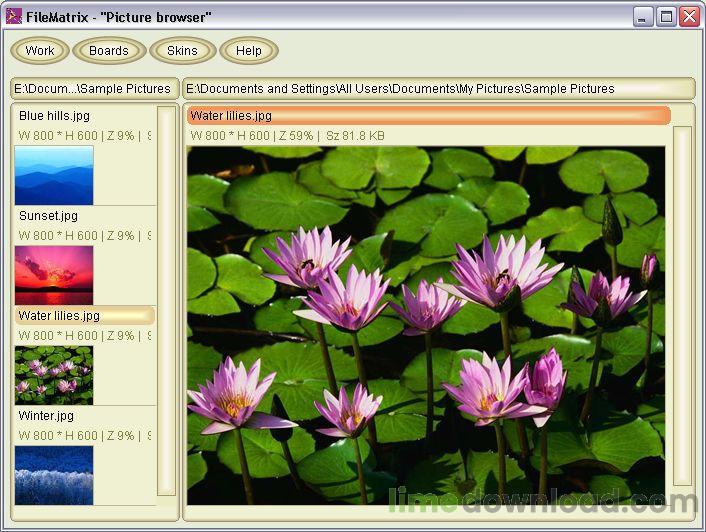Click the Water lilies thumbnail in list
706x532 pixels.
coord(54,375)
